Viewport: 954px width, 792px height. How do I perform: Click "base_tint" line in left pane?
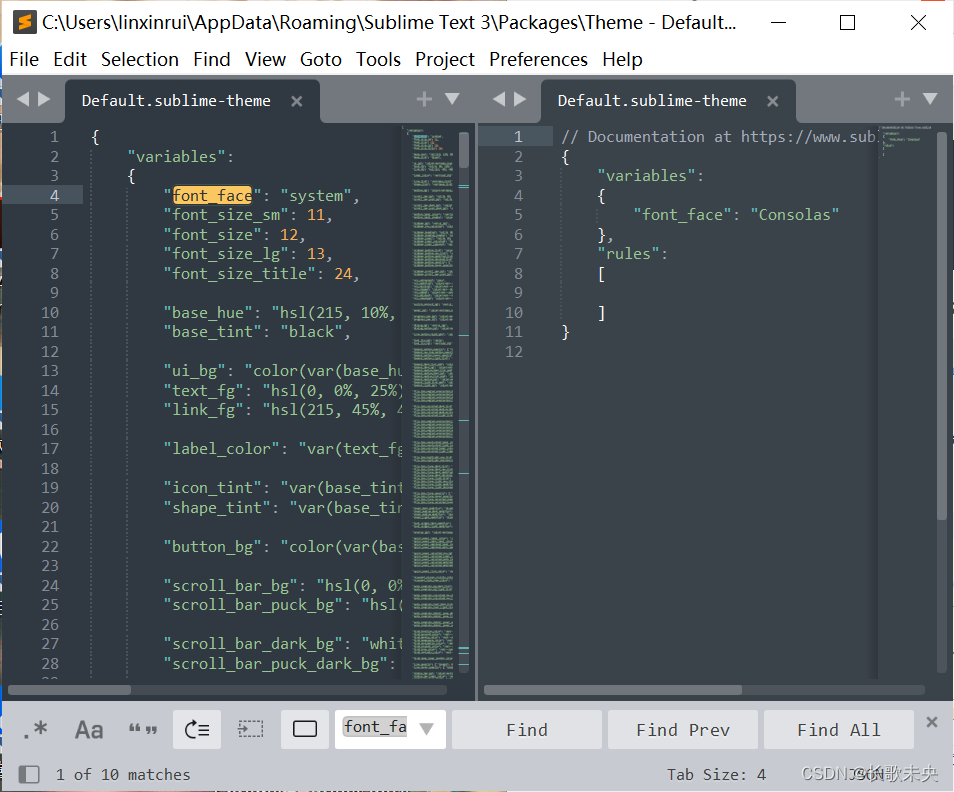pyautogui.click(x=257, y=332)
